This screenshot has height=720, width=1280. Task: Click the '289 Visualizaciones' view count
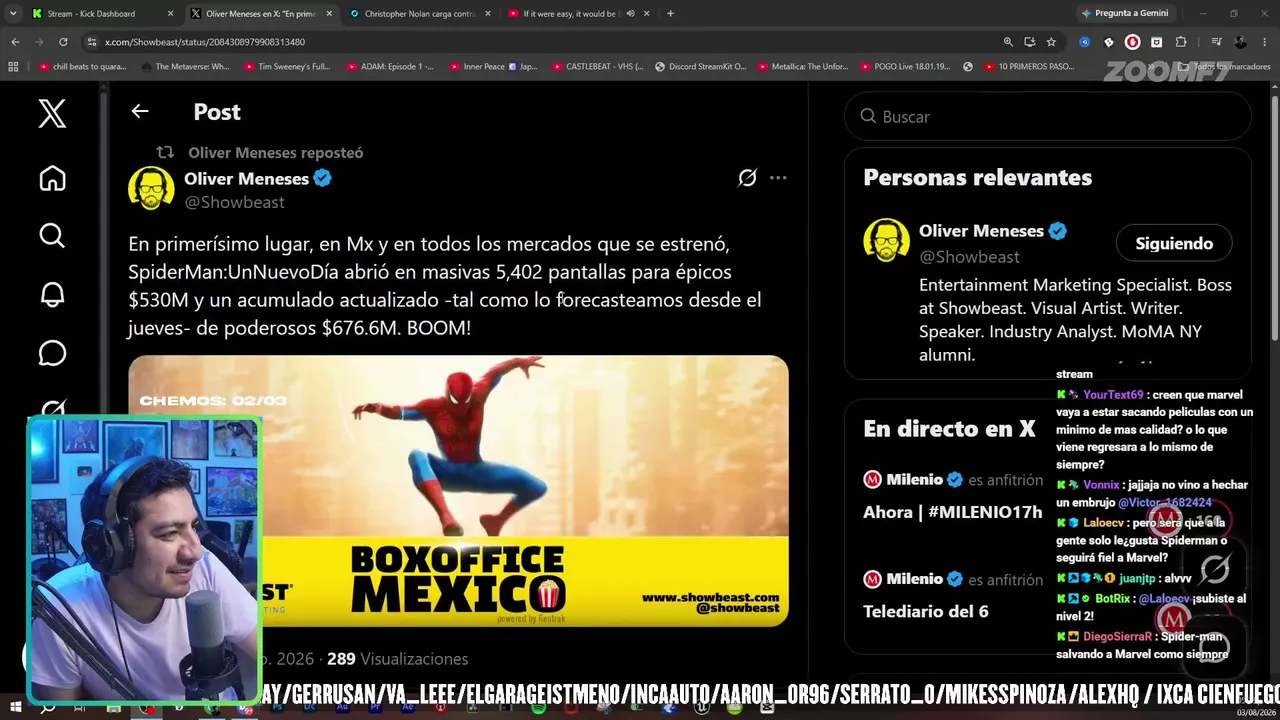(x=398, y=659)
